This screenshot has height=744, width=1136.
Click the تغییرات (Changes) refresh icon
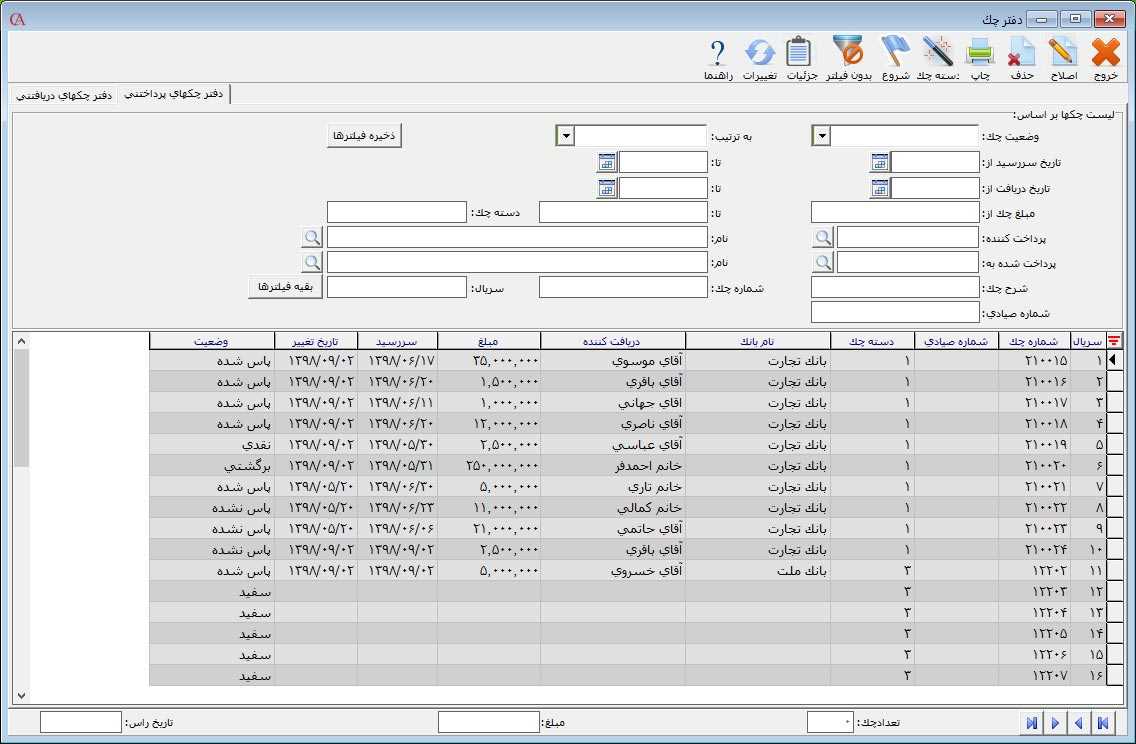pyautogui.click(x=759, y=53)
